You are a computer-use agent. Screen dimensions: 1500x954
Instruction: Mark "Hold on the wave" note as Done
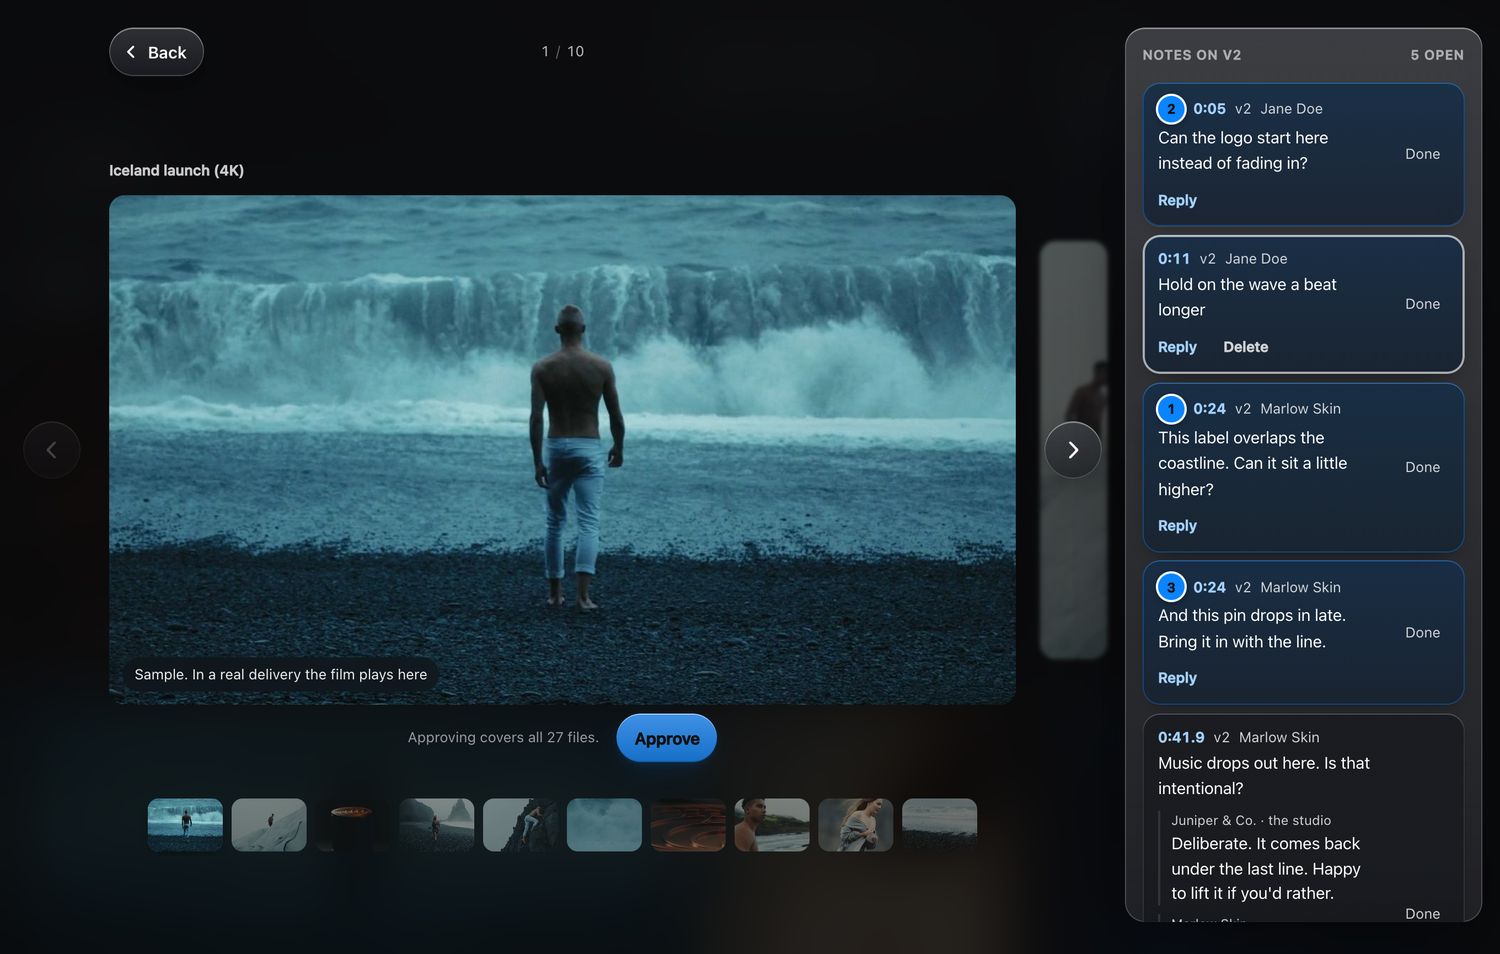click(x=1422, y=304)
